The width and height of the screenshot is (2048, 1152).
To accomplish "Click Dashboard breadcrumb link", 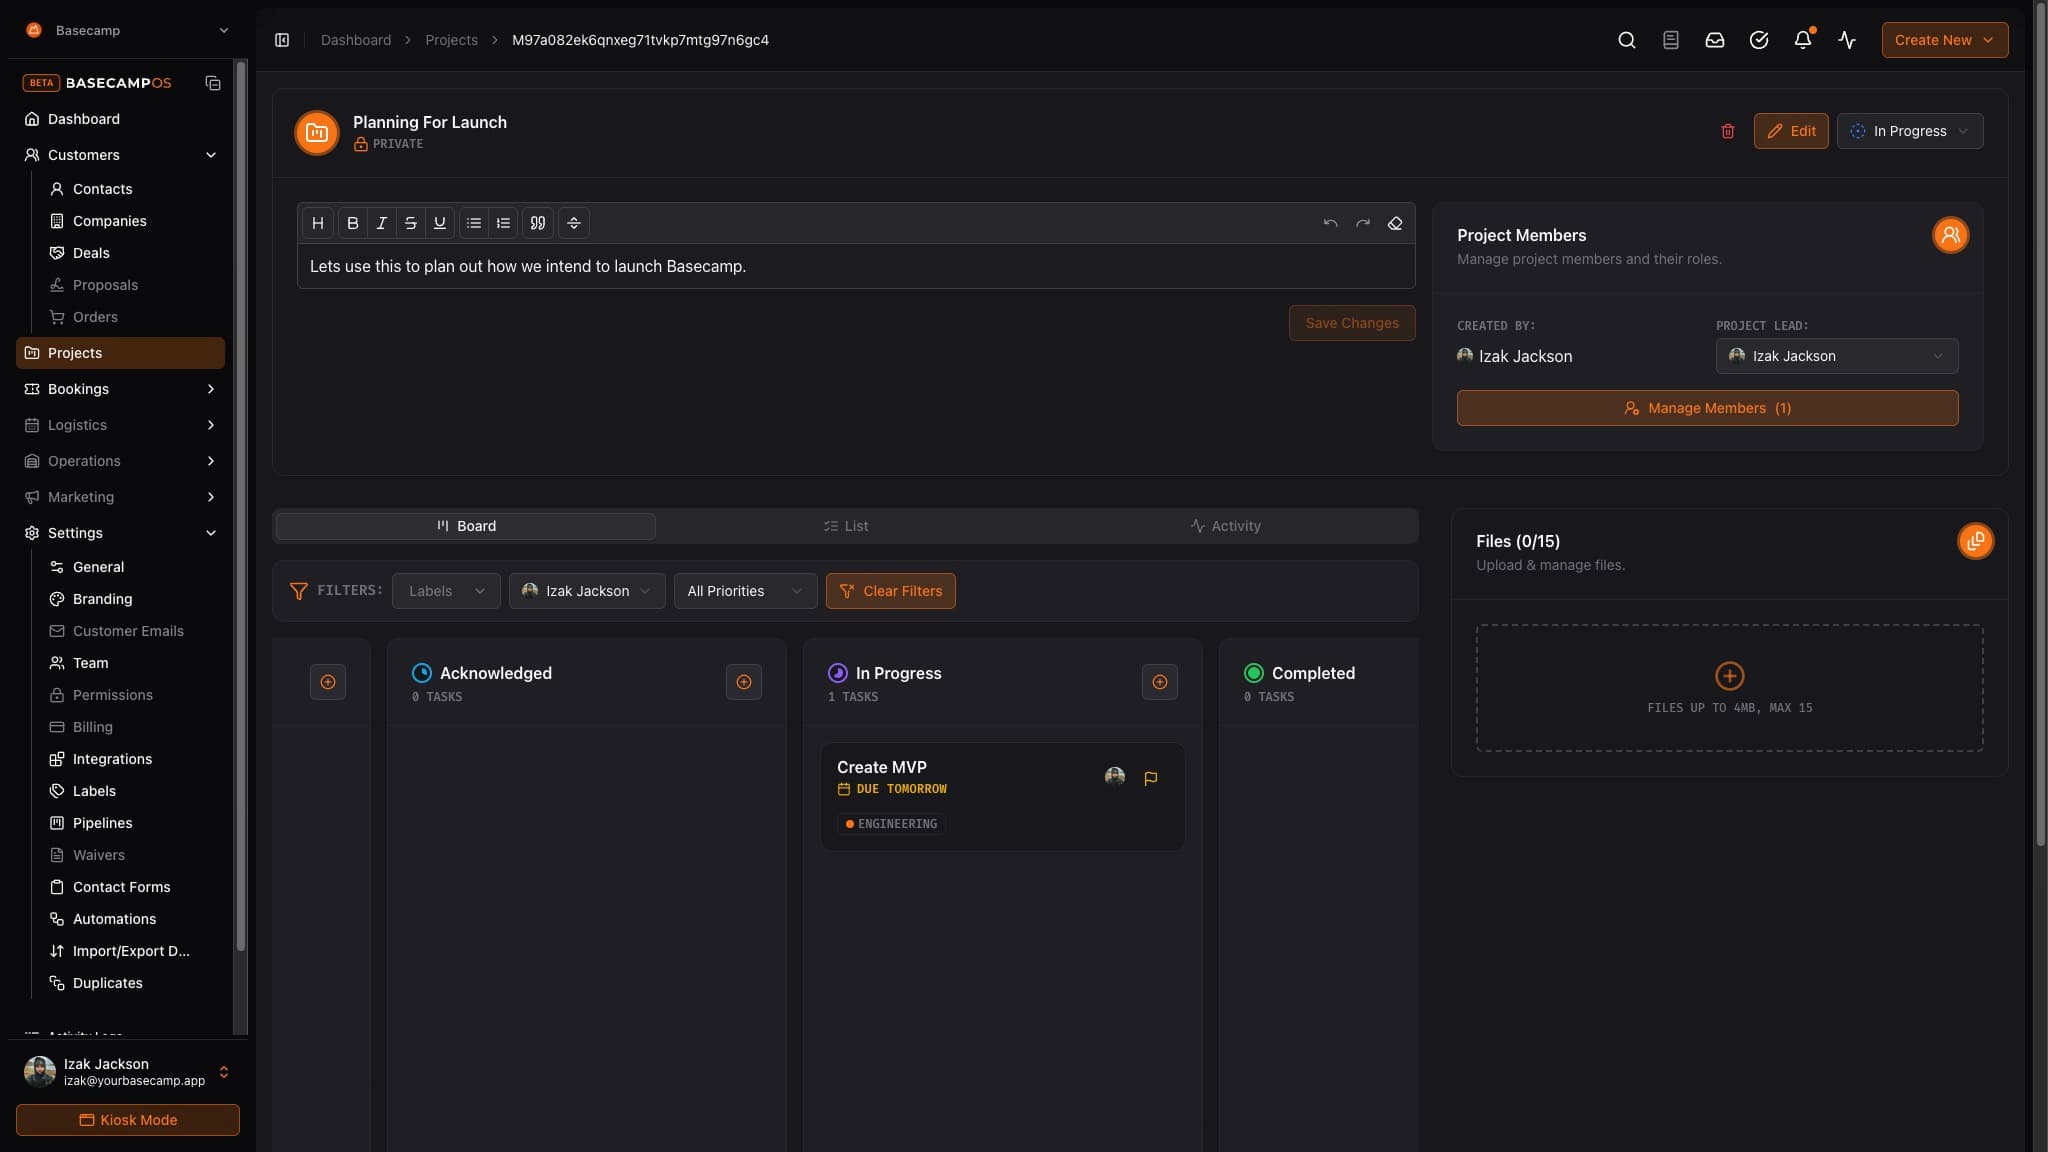I will pyautogui.click(x=356, y=40).
